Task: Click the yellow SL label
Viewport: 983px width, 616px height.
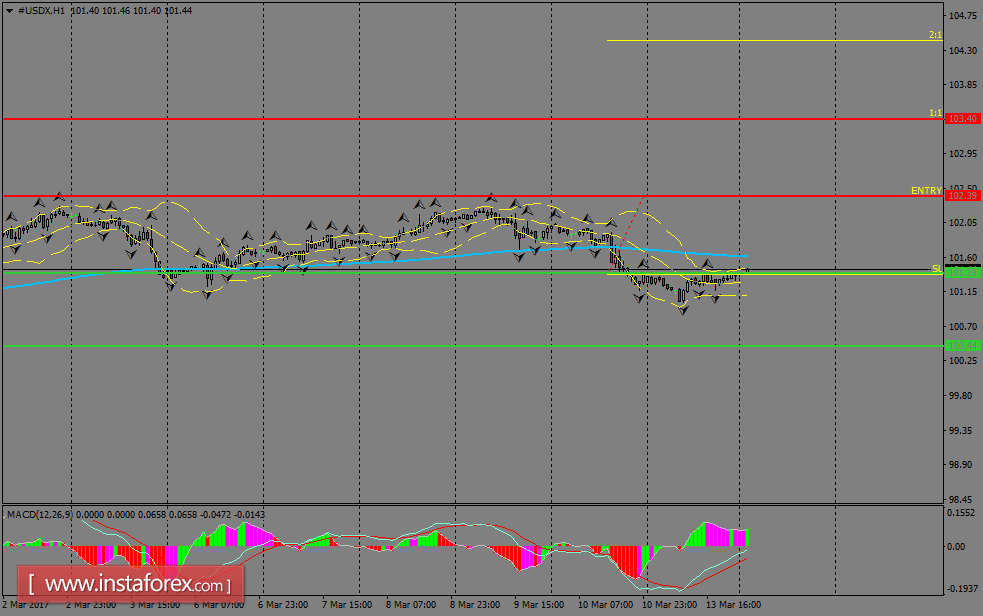Action: click(936, 268)
